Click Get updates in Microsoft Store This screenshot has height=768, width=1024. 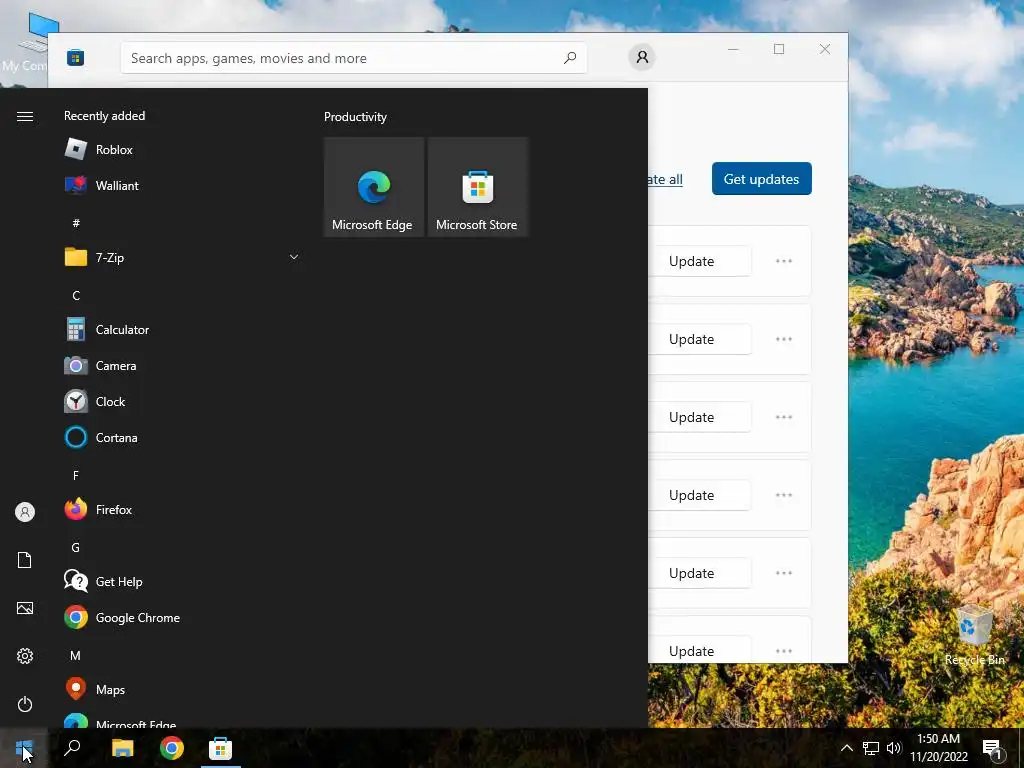[761, 179]
